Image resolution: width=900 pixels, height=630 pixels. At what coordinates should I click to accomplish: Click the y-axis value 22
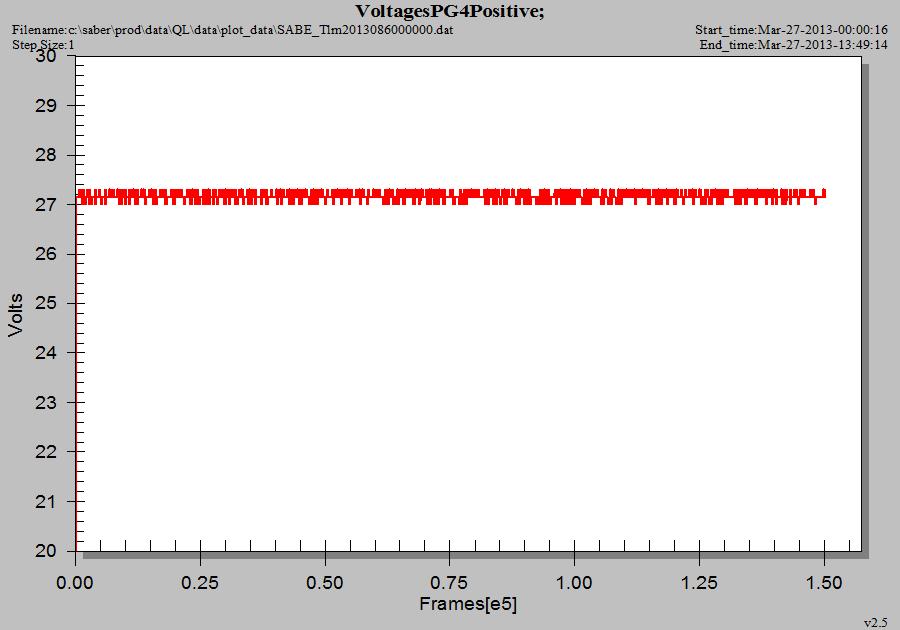46,452
